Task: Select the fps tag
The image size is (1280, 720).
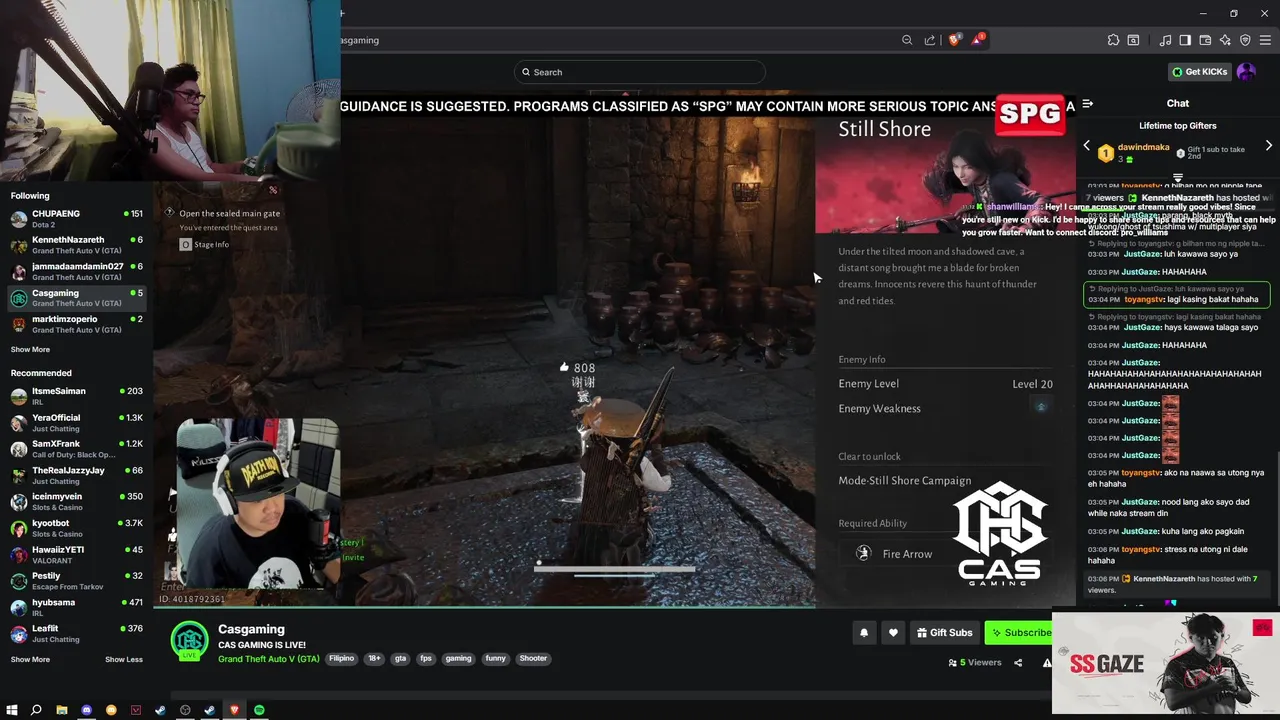Action: pos(426,659)
